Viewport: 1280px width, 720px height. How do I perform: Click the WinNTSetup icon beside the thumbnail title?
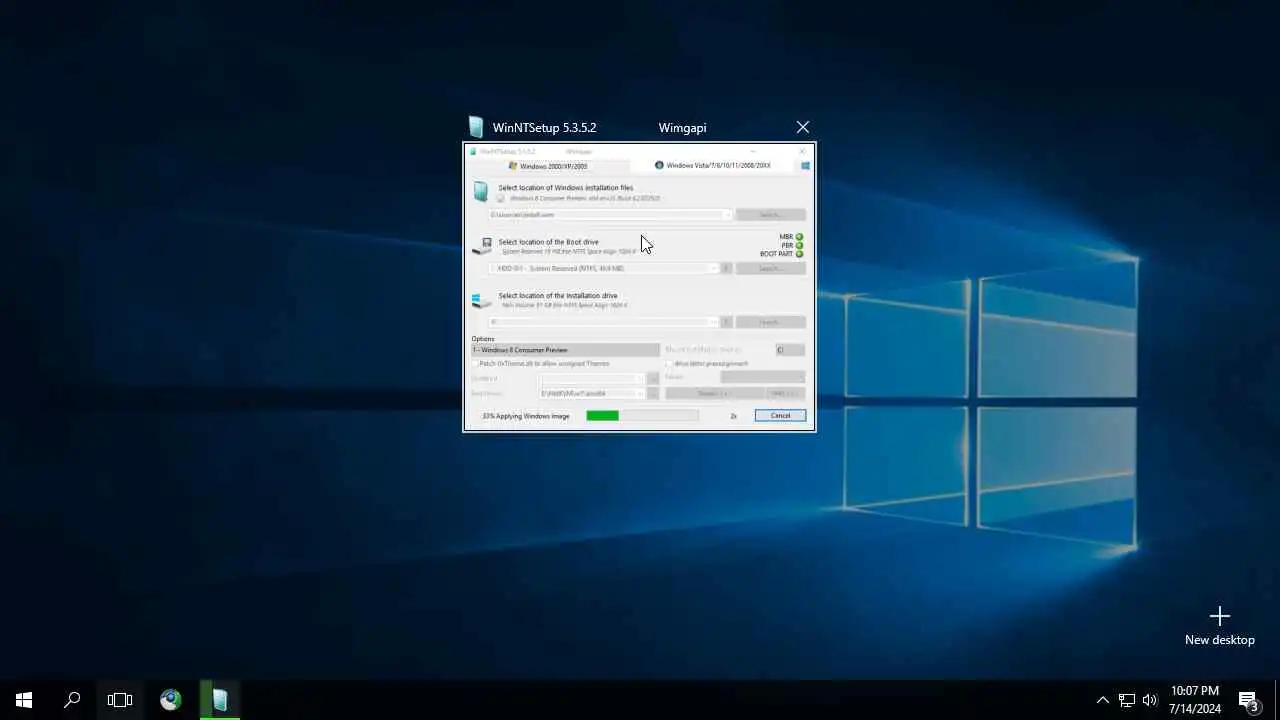click(476, 127)
